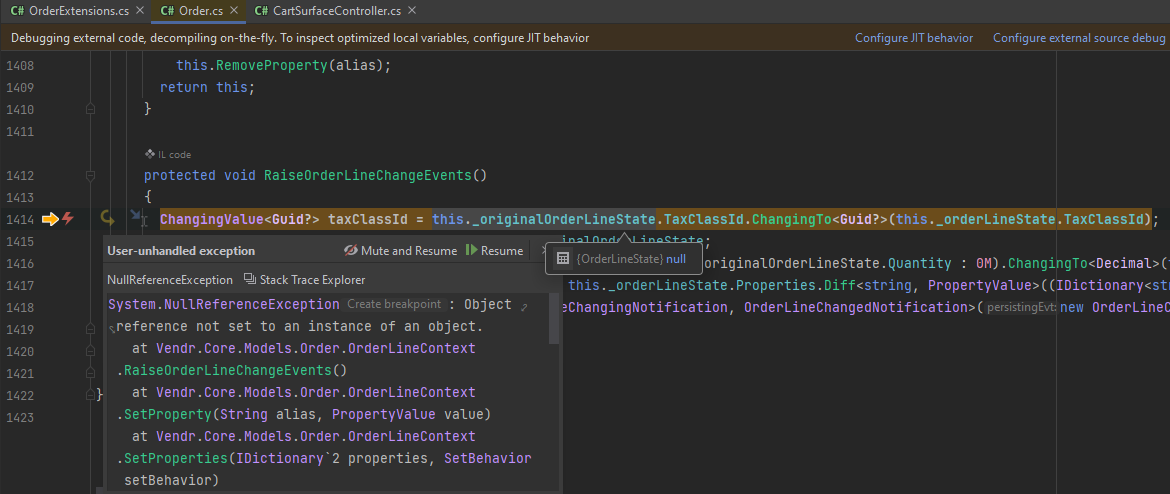Open Configure external source debug link
The height and width of the screenshot is (494, 1170).
[x=1079, y=38]
